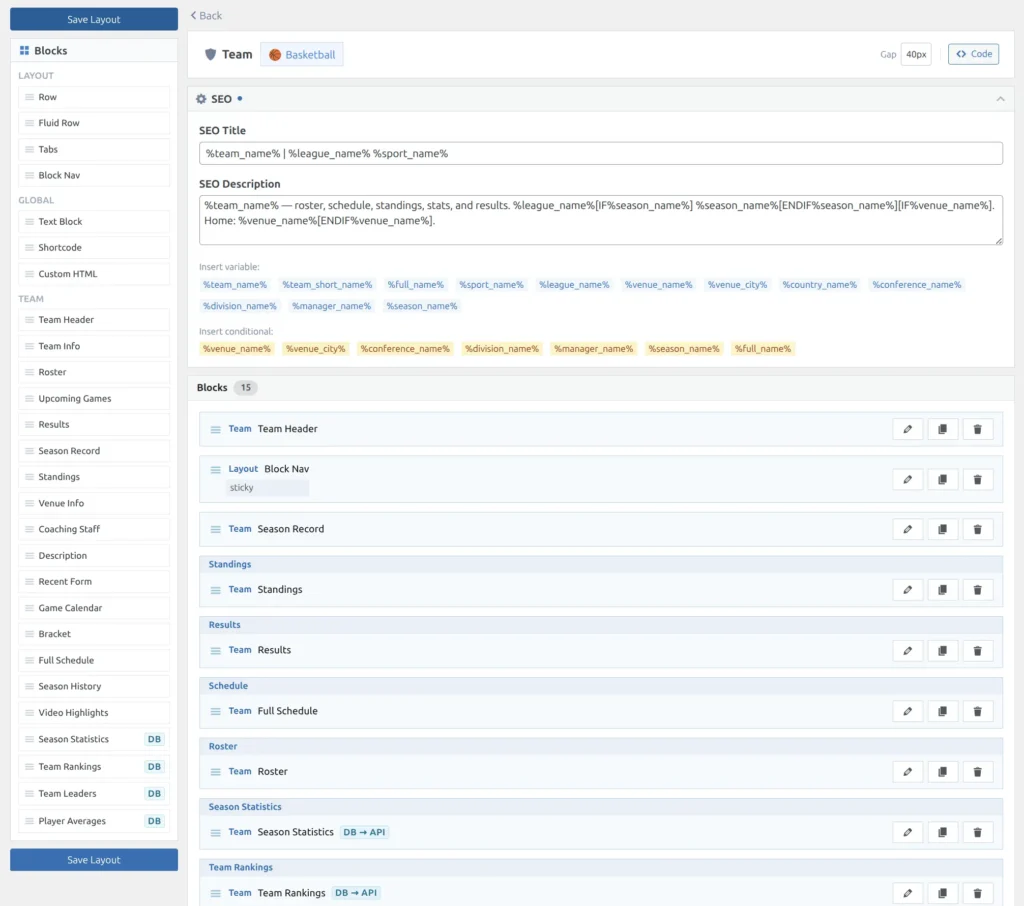
Task: Insert %venue_city% conditional chip
Action: [315, 349]
